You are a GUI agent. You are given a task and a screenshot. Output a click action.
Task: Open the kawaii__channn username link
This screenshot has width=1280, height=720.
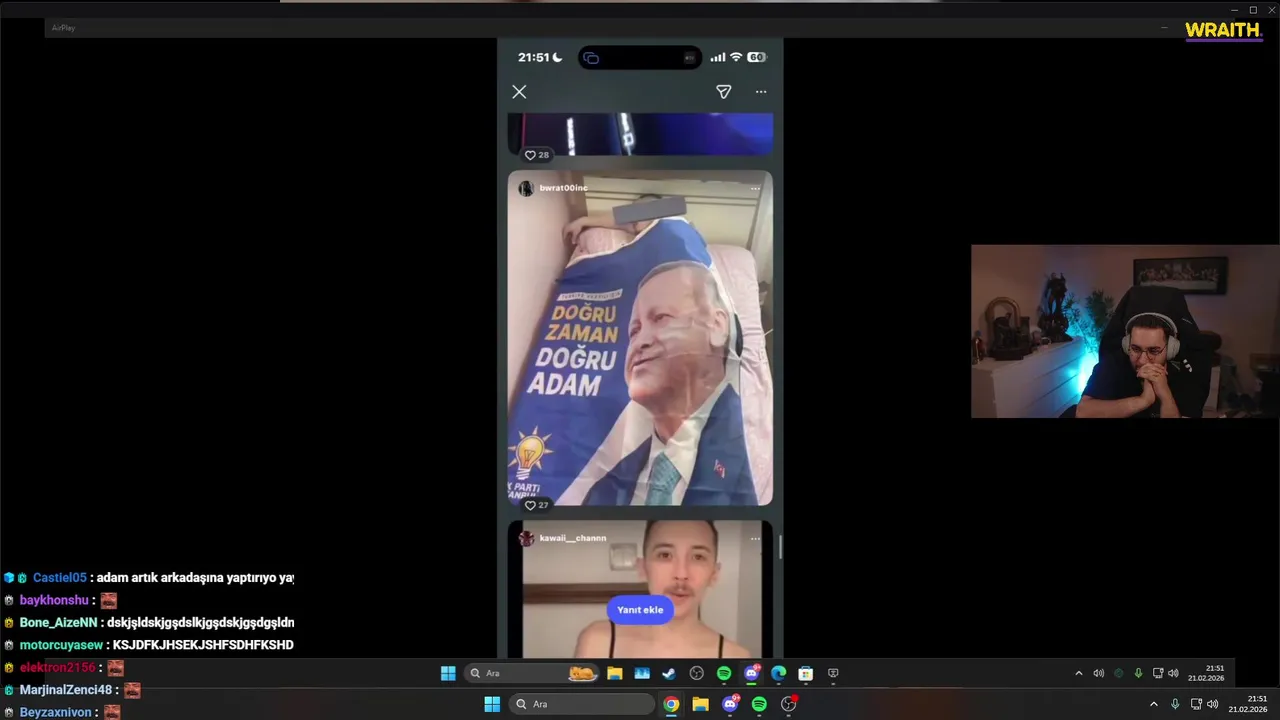pyautogui.click(x=573, y=538)
